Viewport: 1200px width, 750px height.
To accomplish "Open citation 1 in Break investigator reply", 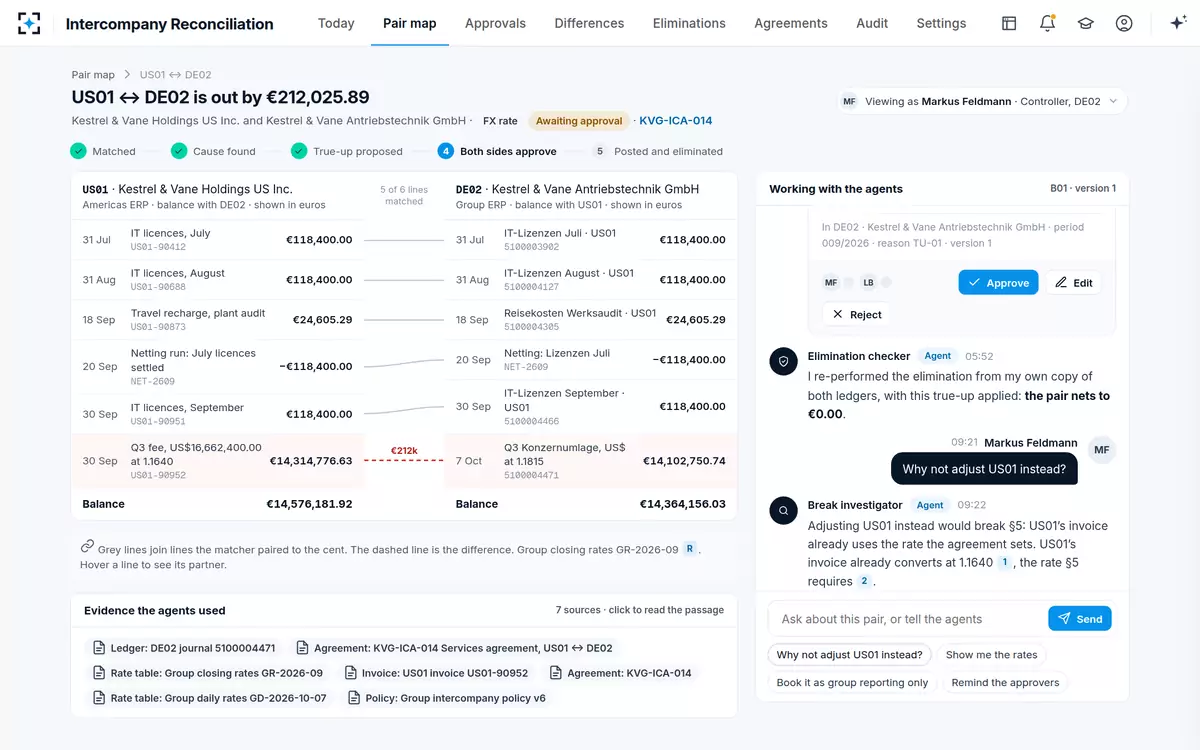I will (1005, 563).
